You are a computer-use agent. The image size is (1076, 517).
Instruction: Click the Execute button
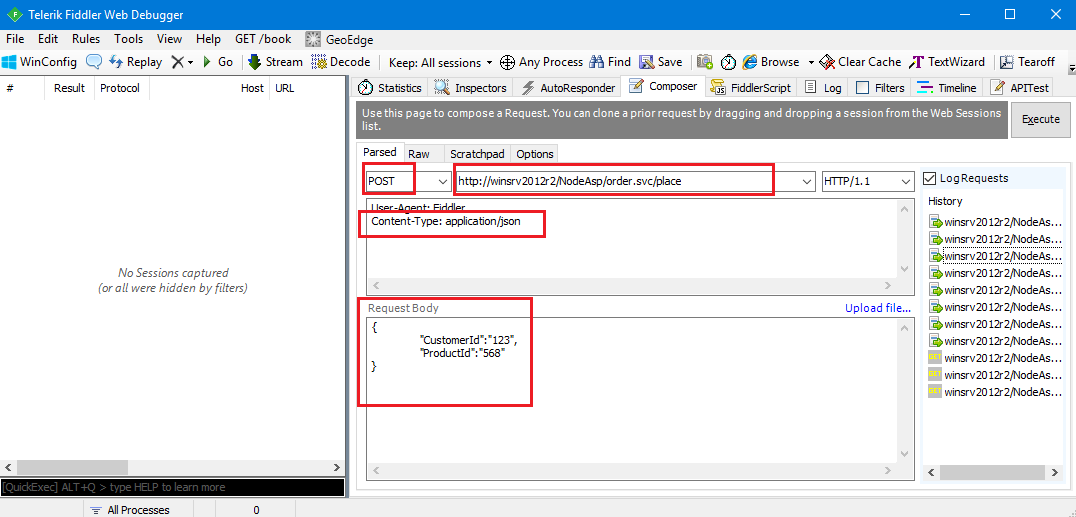[x=1040, y=119]
